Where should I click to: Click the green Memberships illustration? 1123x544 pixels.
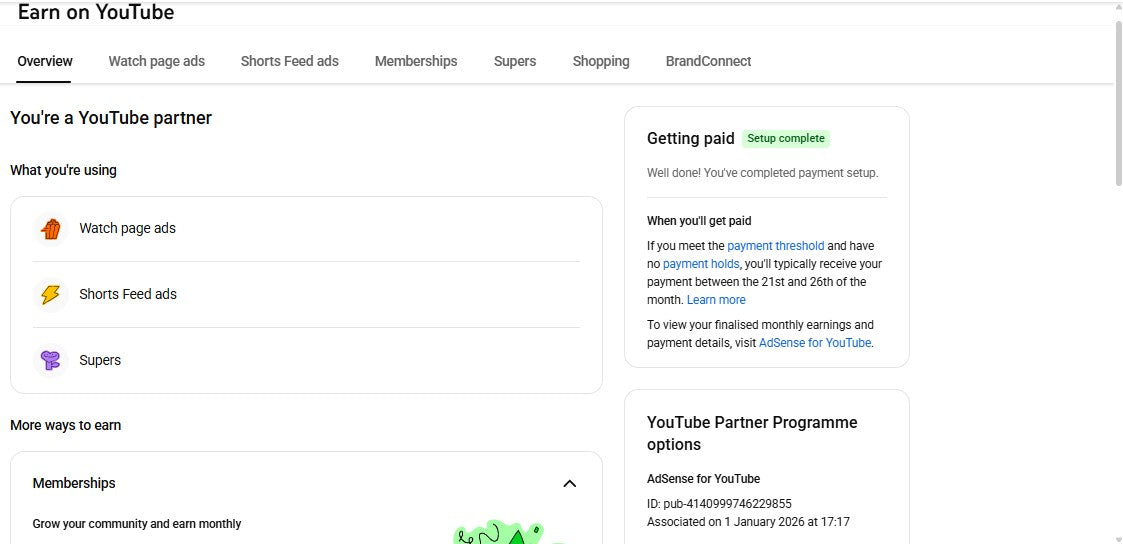(x=500, y=533)
